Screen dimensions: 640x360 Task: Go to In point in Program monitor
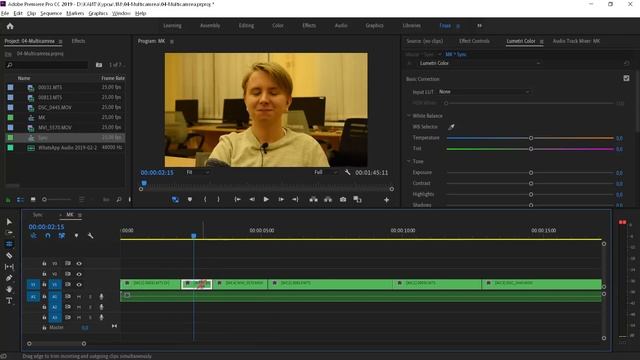pos(237,199)
